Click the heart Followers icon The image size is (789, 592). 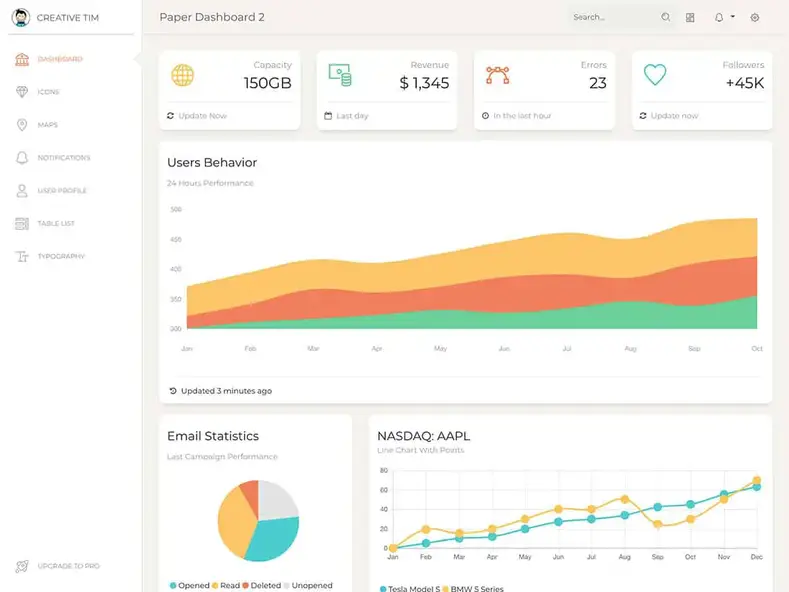point(655,74)
